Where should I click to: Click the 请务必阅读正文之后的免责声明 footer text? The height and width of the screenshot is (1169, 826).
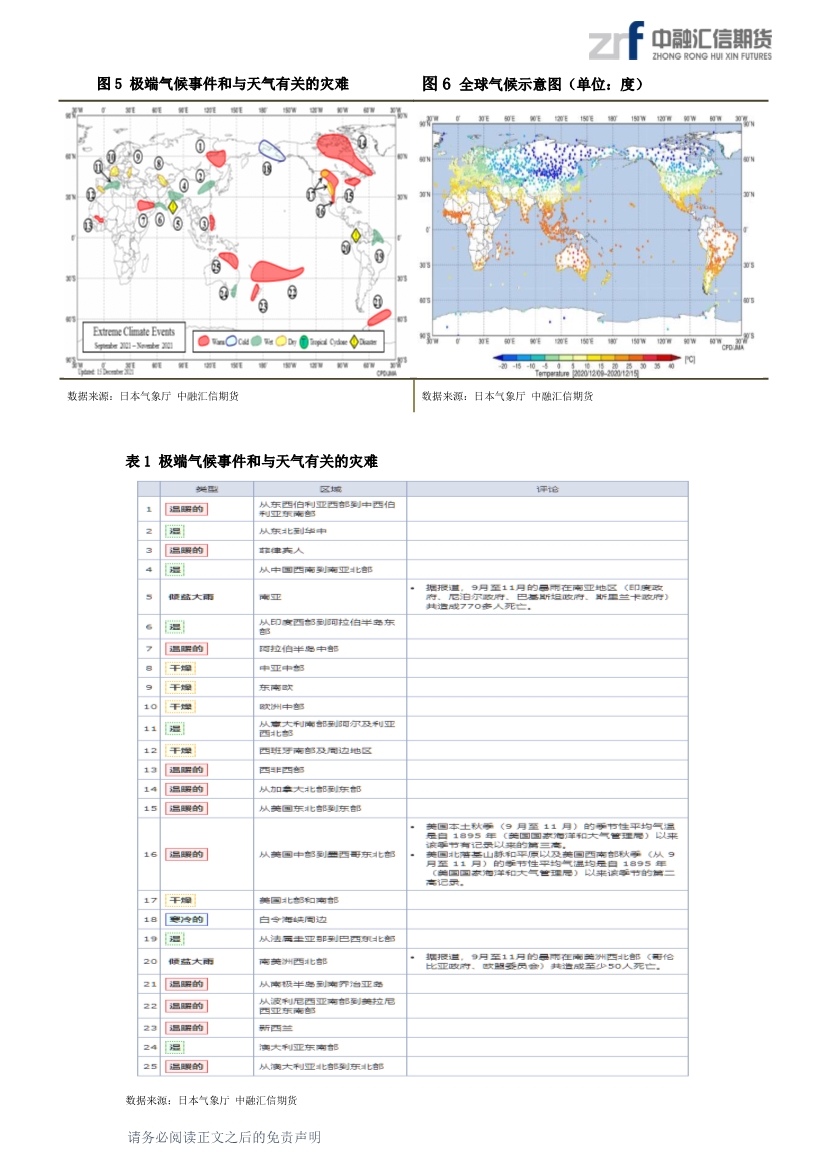(224, 1137)
